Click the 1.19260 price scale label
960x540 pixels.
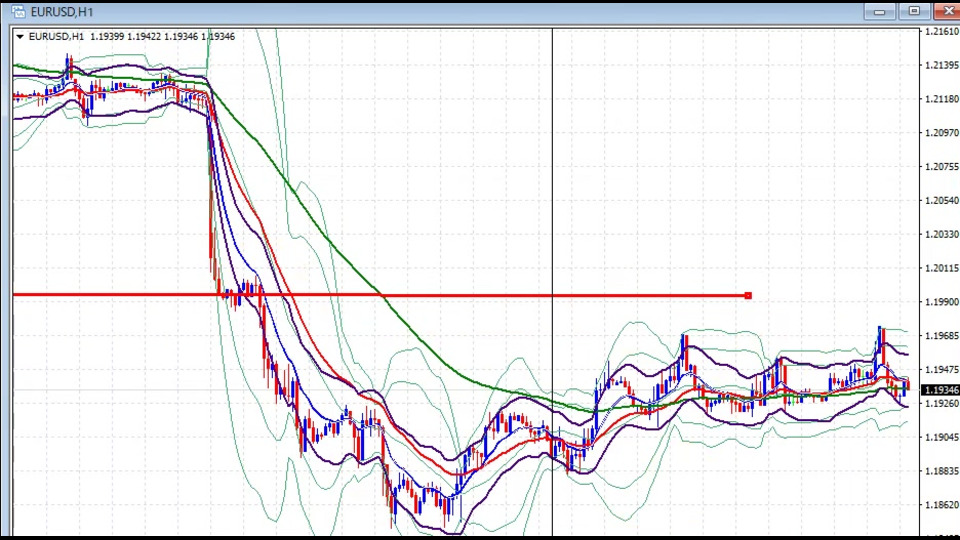[x=942, y=403]
